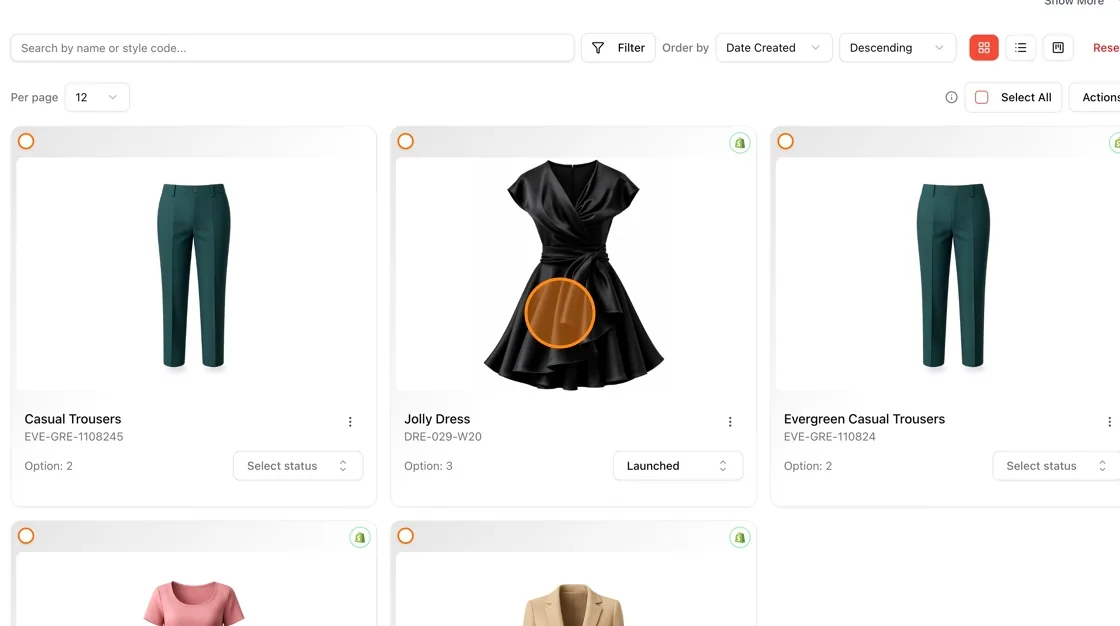1120x626 pixels.
Task: Click the Jolly Dress product name
Action: (x=437, y=419)
